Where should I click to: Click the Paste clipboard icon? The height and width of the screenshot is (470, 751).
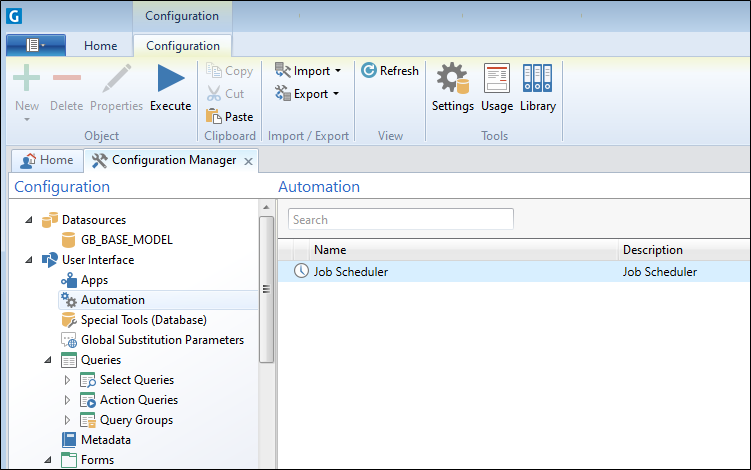point(214,116)
